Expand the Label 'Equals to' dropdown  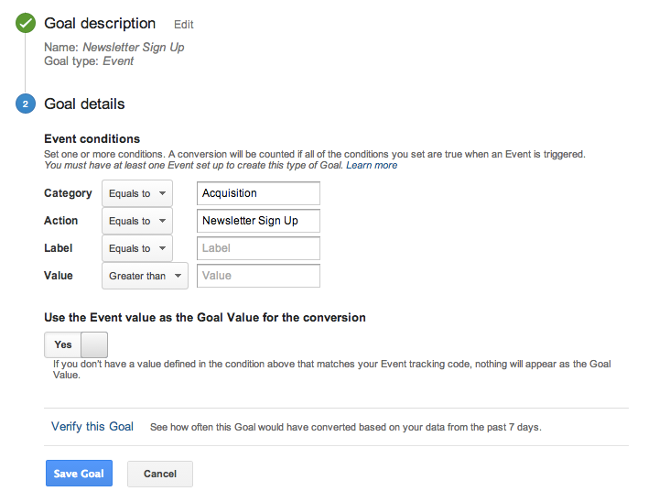click(137, 248)
